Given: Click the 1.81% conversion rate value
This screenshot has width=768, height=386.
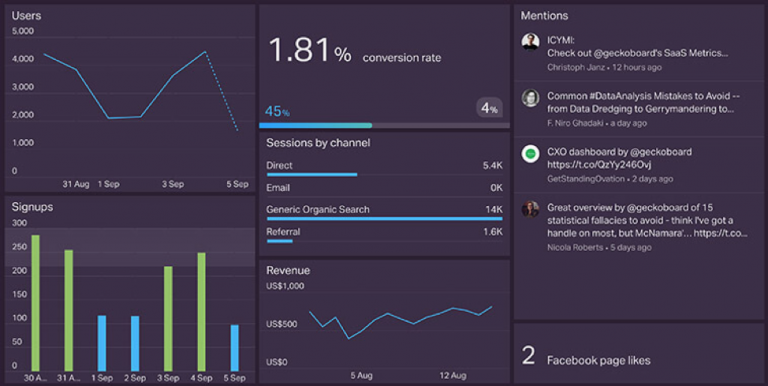Looking at the screenshot, I should 310,50.
